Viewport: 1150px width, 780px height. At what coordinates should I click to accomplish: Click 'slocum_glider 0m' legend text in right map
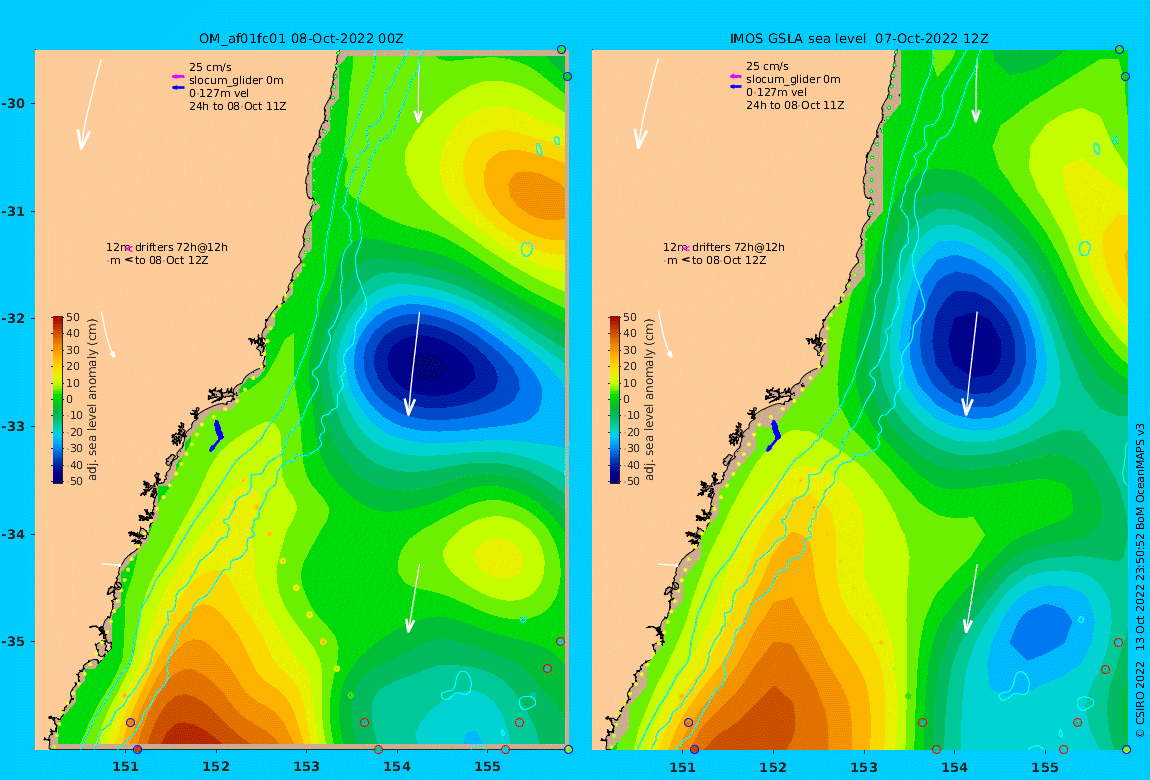click(794, 79)
